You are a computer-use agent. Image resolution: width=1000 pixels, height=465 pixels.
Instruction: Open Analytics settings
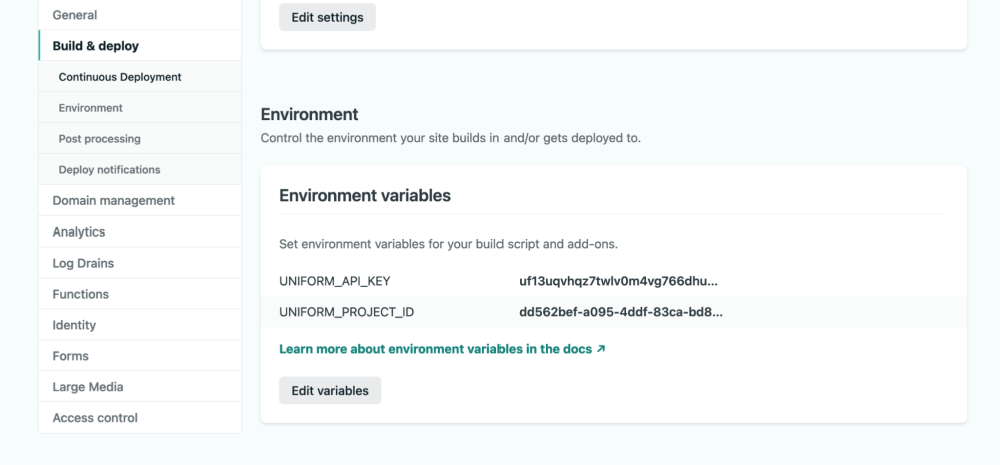pyautogui.click(x=79, y=232)
